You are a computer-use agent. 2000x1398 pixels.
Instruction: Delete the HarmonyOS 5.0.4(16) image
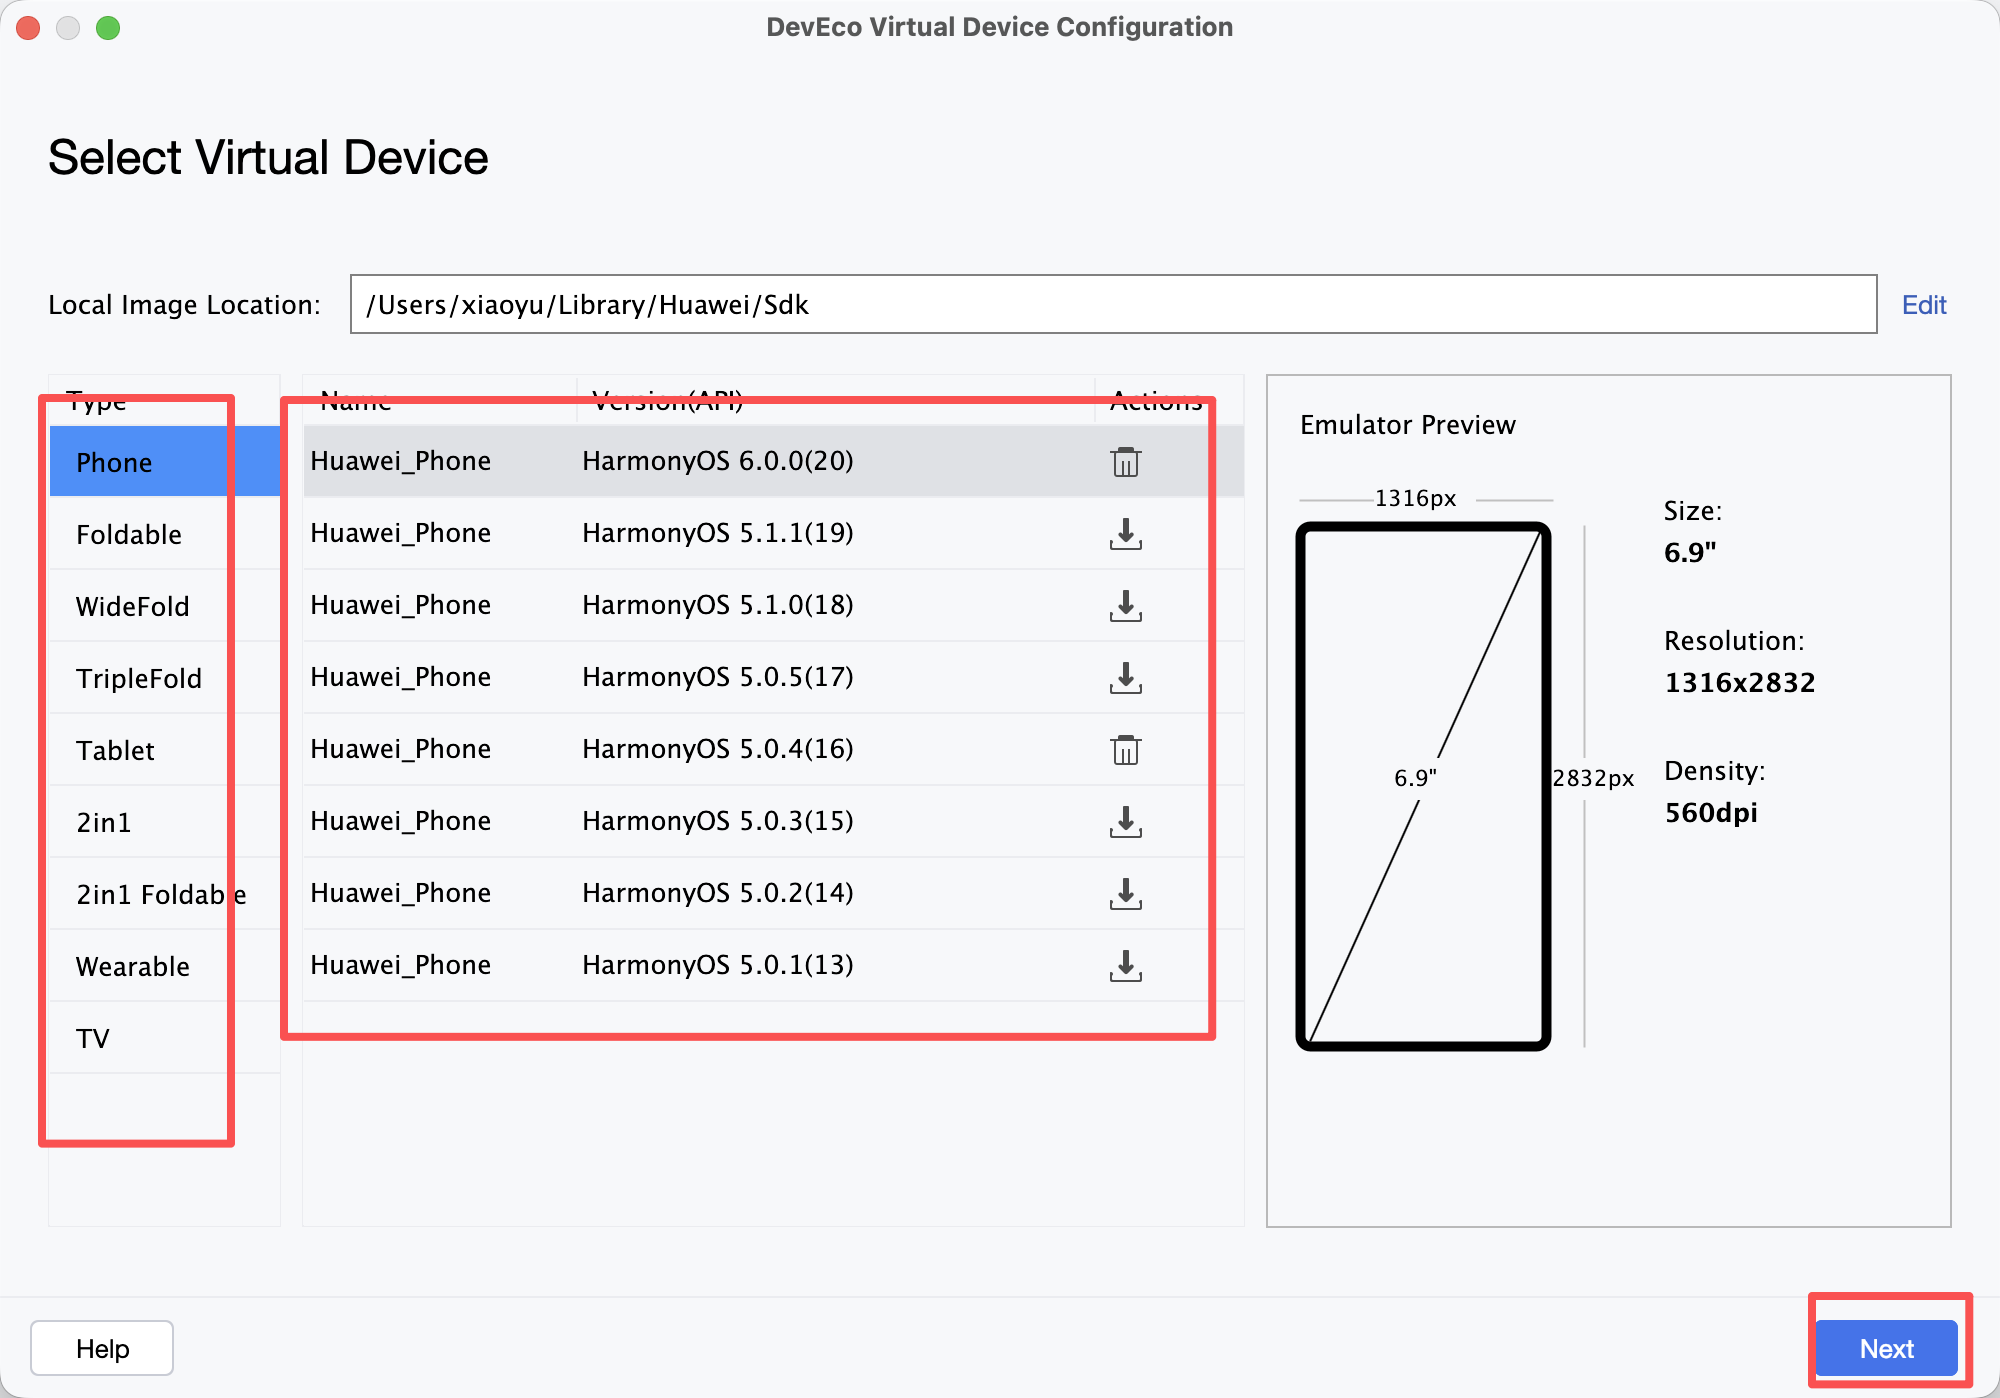(x=1125, y=750)
